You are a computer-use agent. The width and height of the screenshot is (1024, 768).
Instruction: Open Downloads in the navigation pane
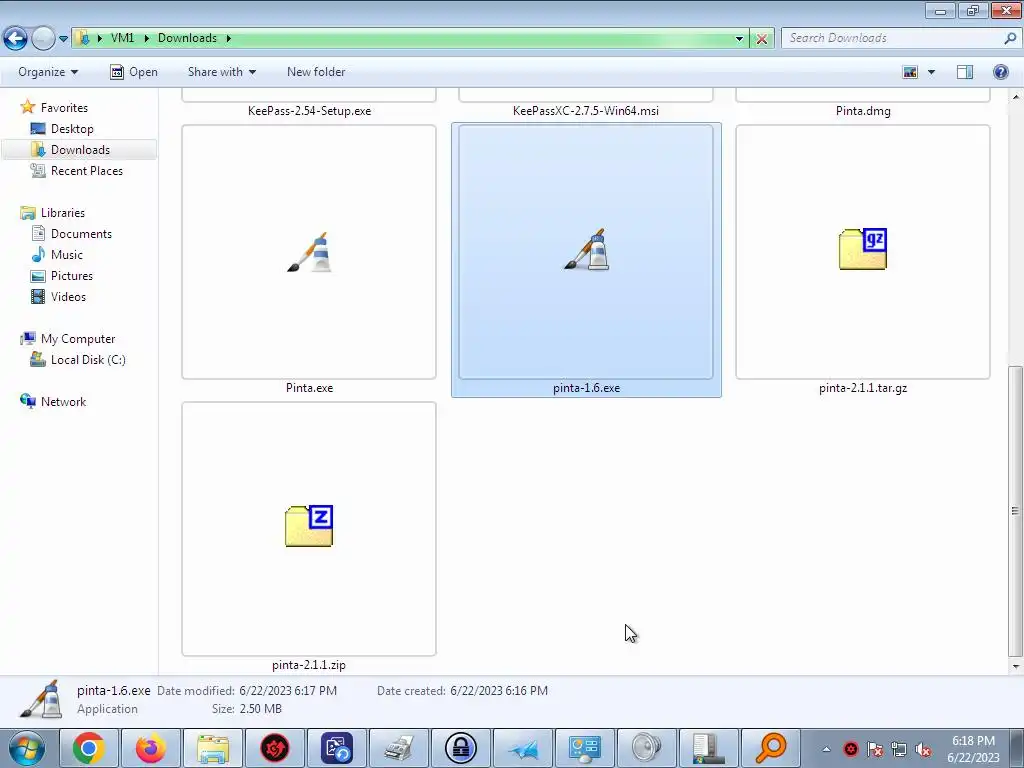pyautogui.click(x=80, y=150)
